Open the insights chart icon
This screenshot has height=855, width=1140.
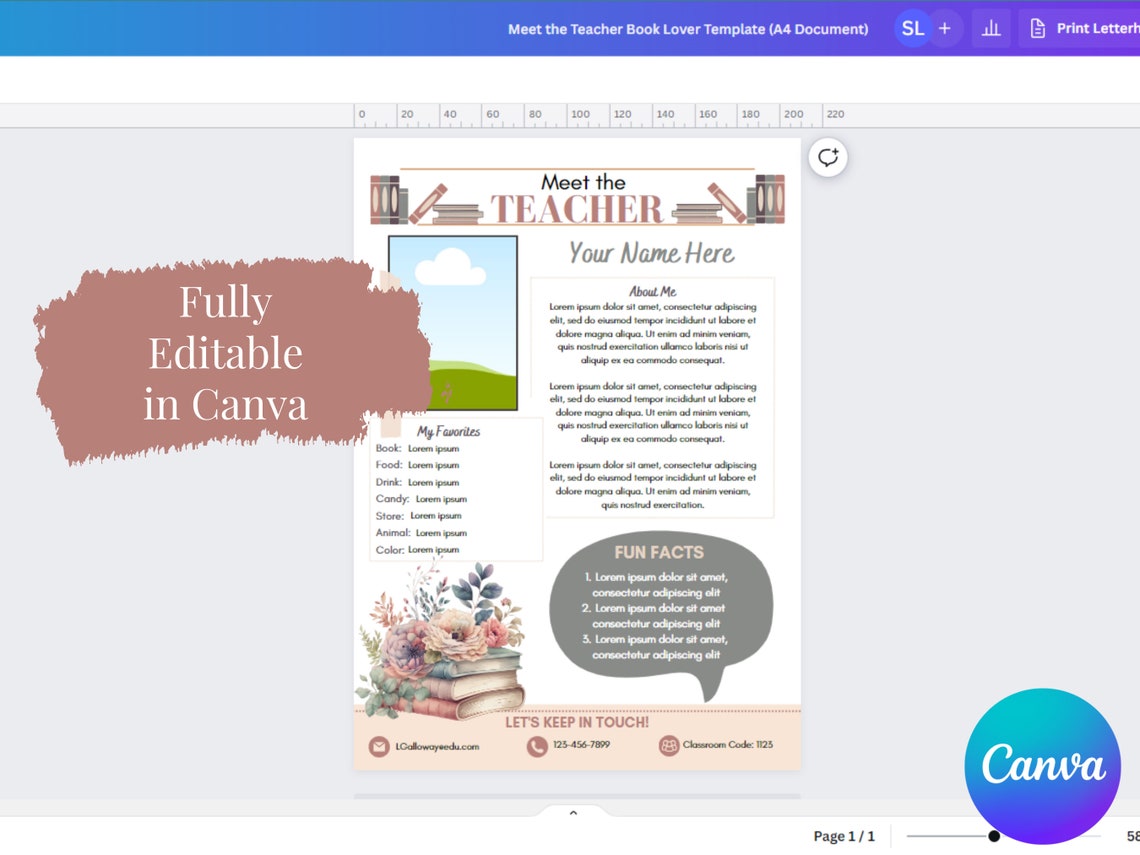(x=991, y=28)
